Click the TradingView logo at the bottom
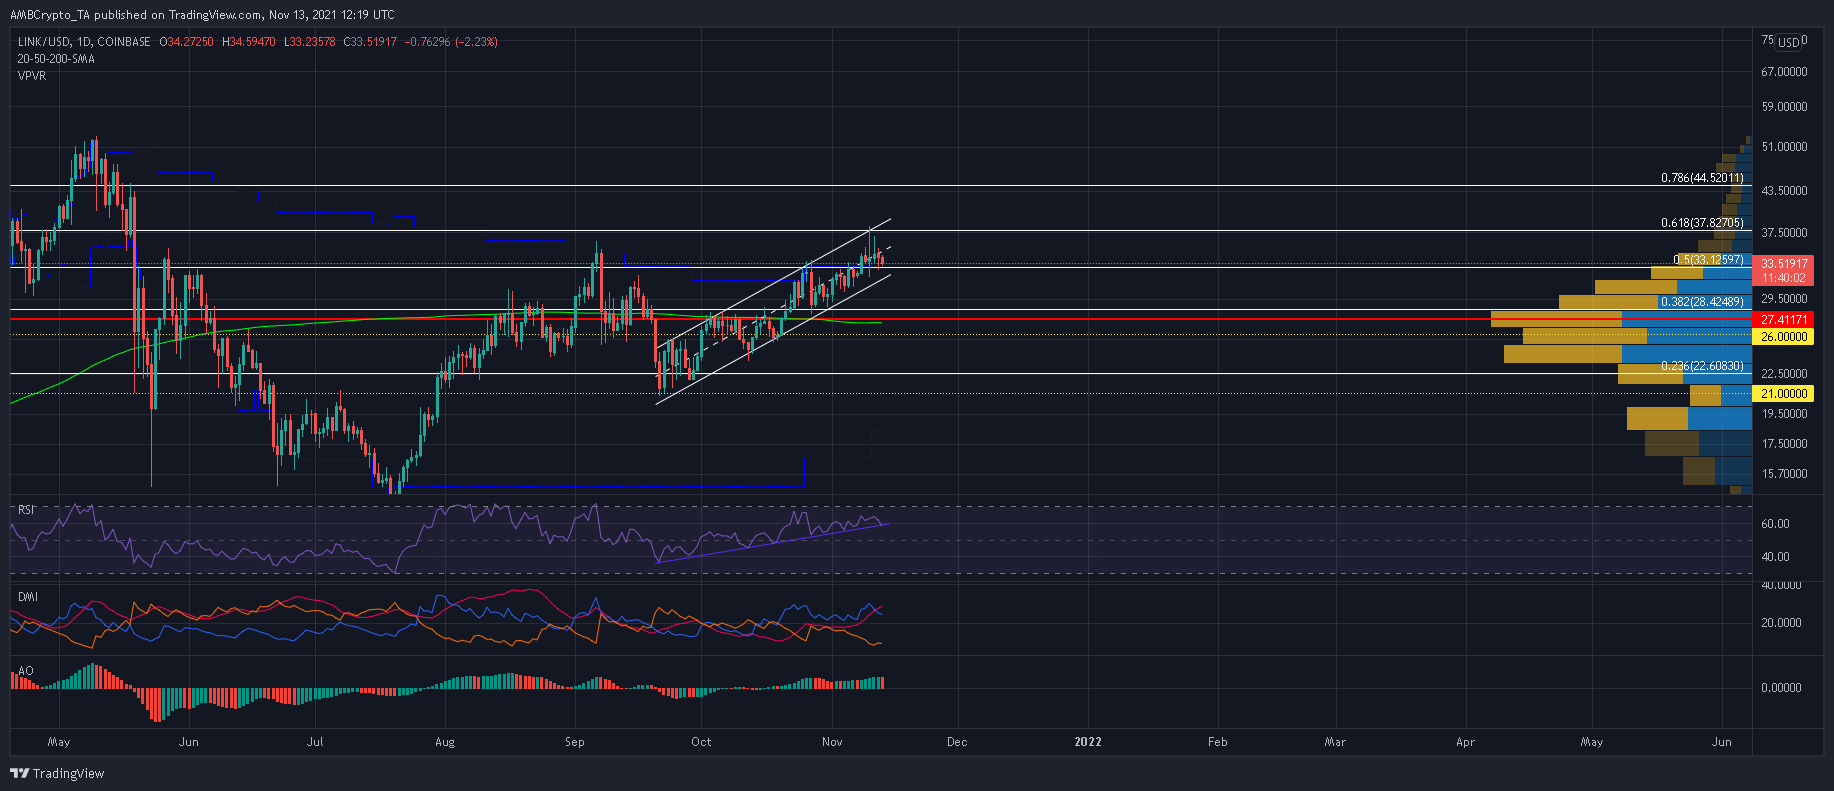 [57, 773]
